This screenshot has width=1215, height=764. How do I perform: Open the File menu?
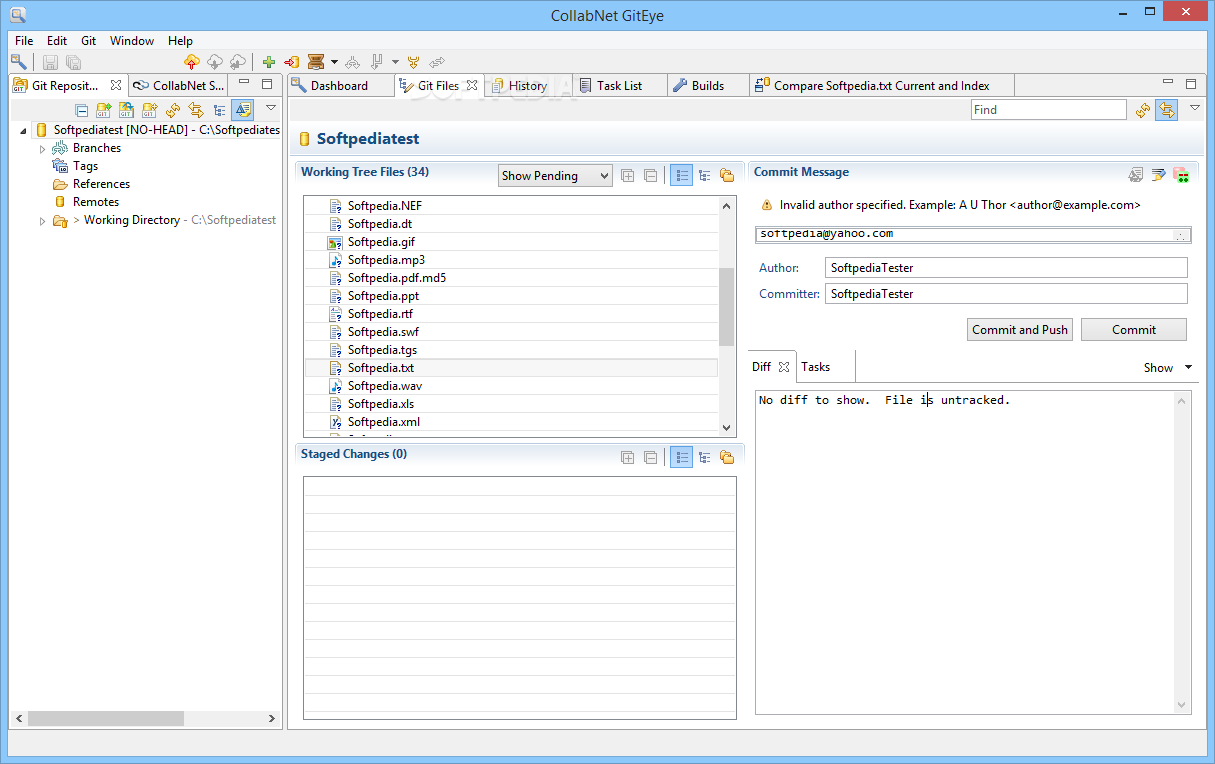(x=24, y=41)
